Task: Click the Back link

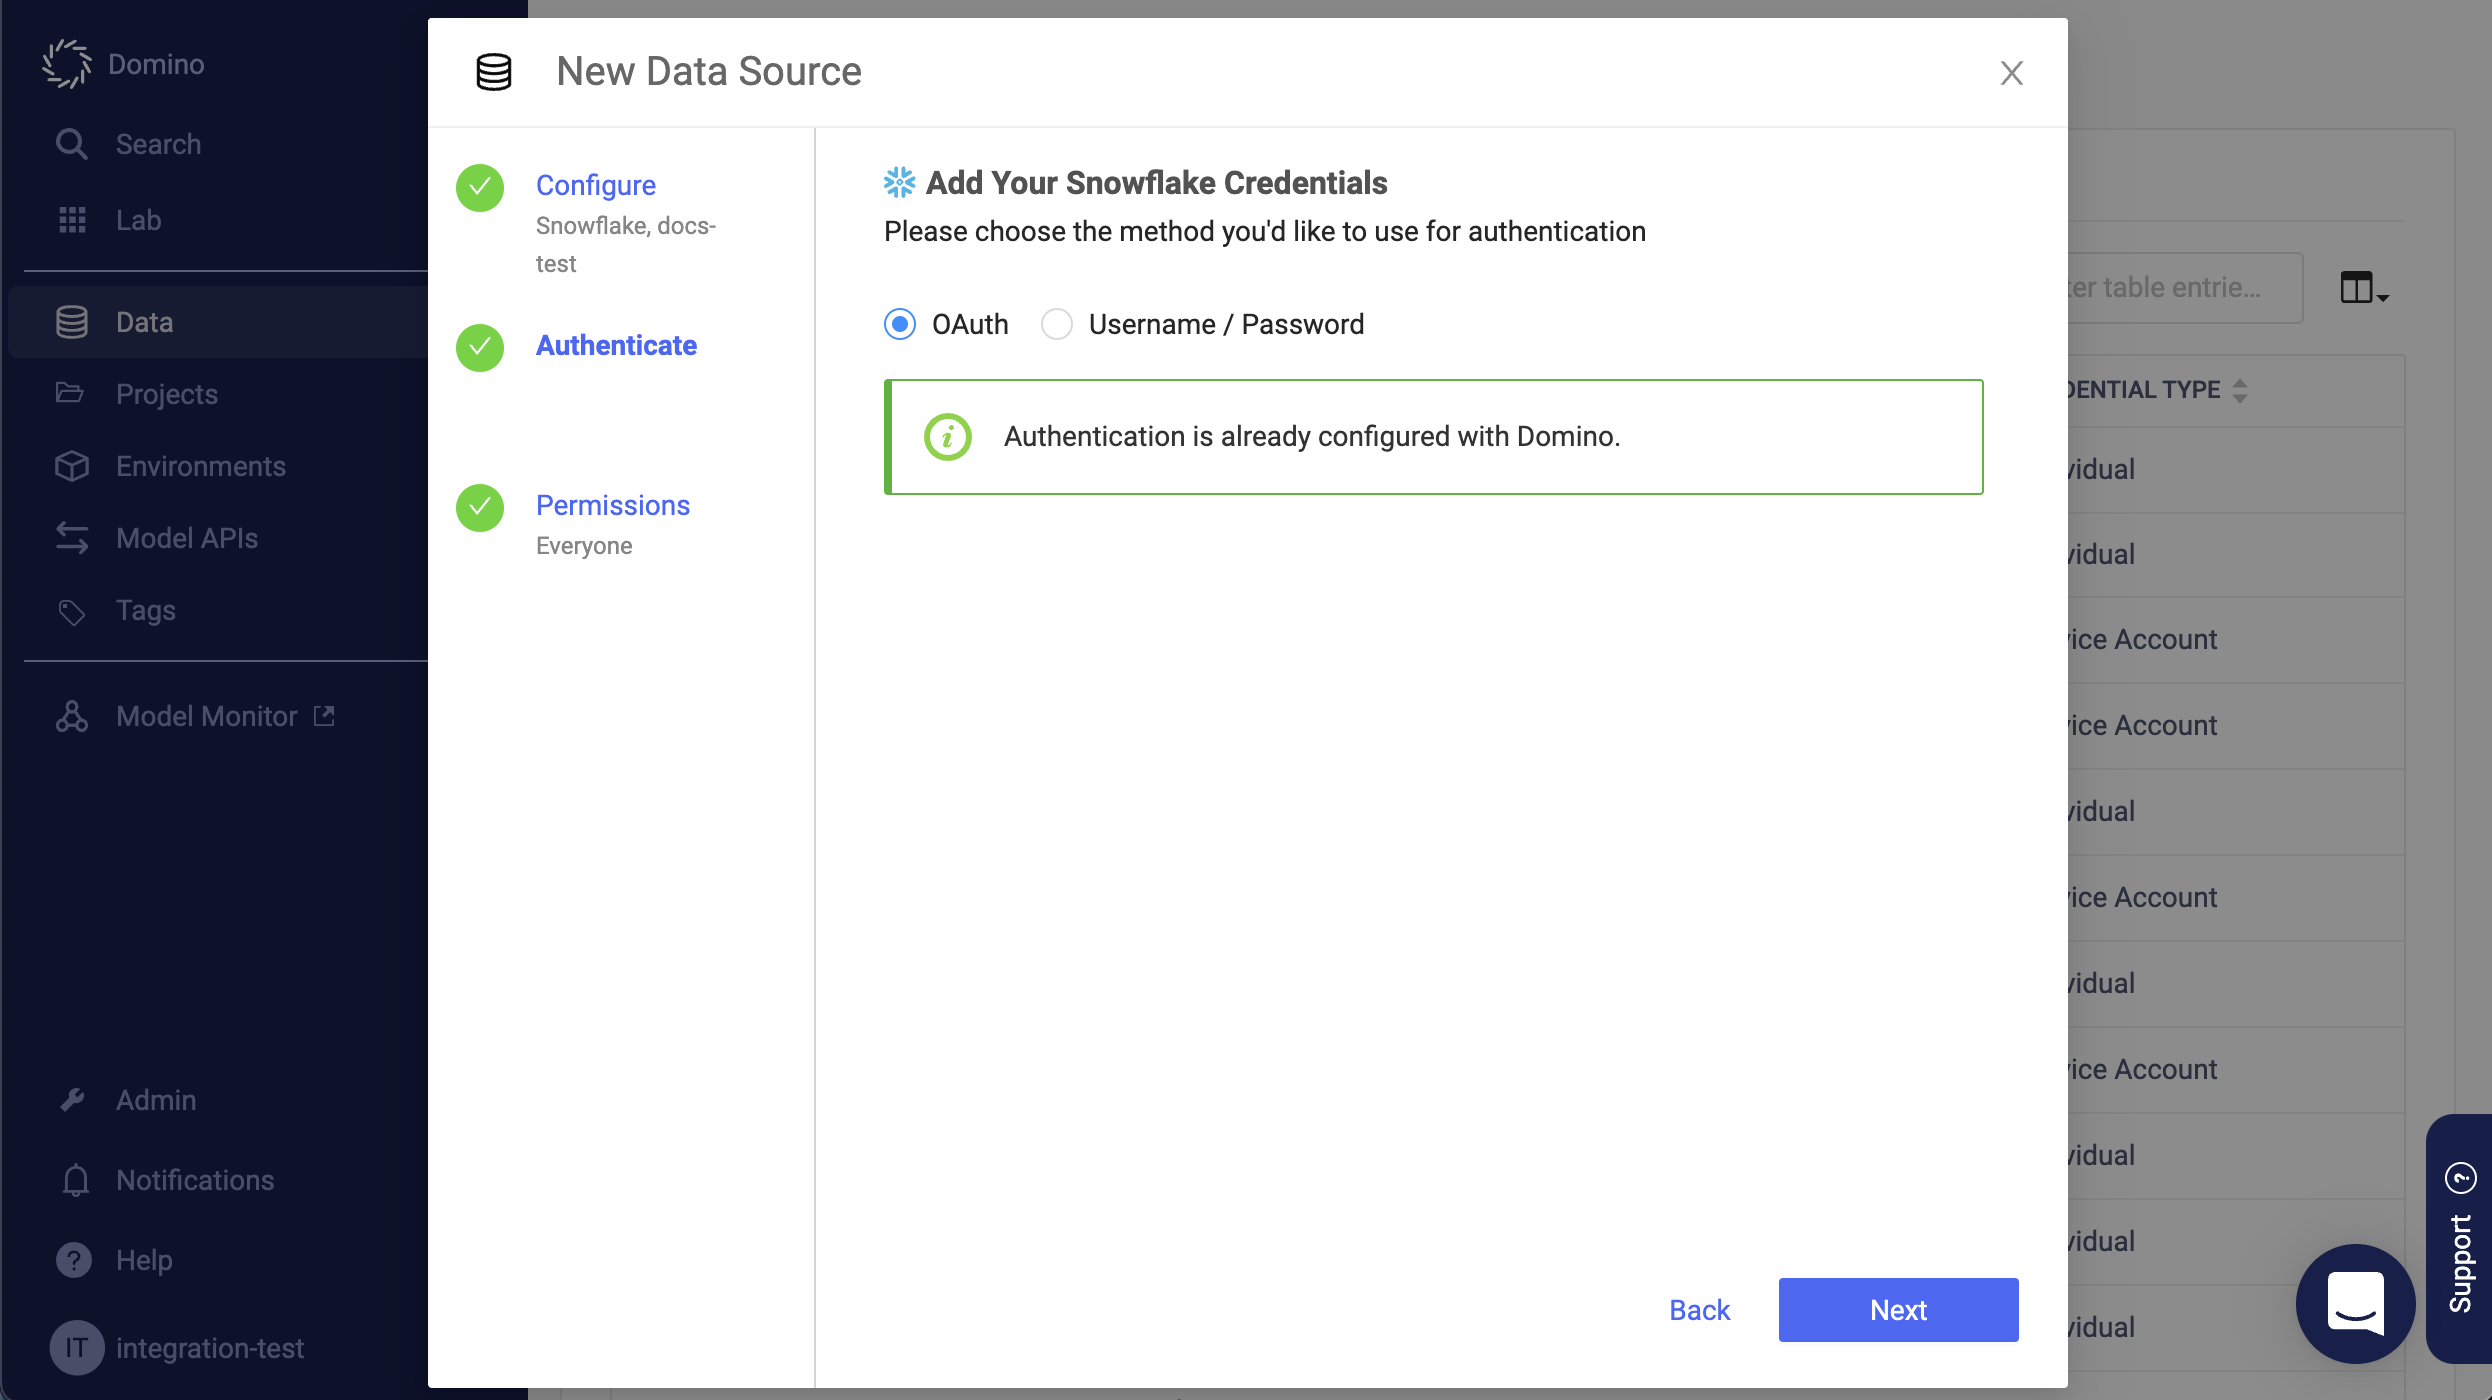Action: click(x=1699, y=1310)
